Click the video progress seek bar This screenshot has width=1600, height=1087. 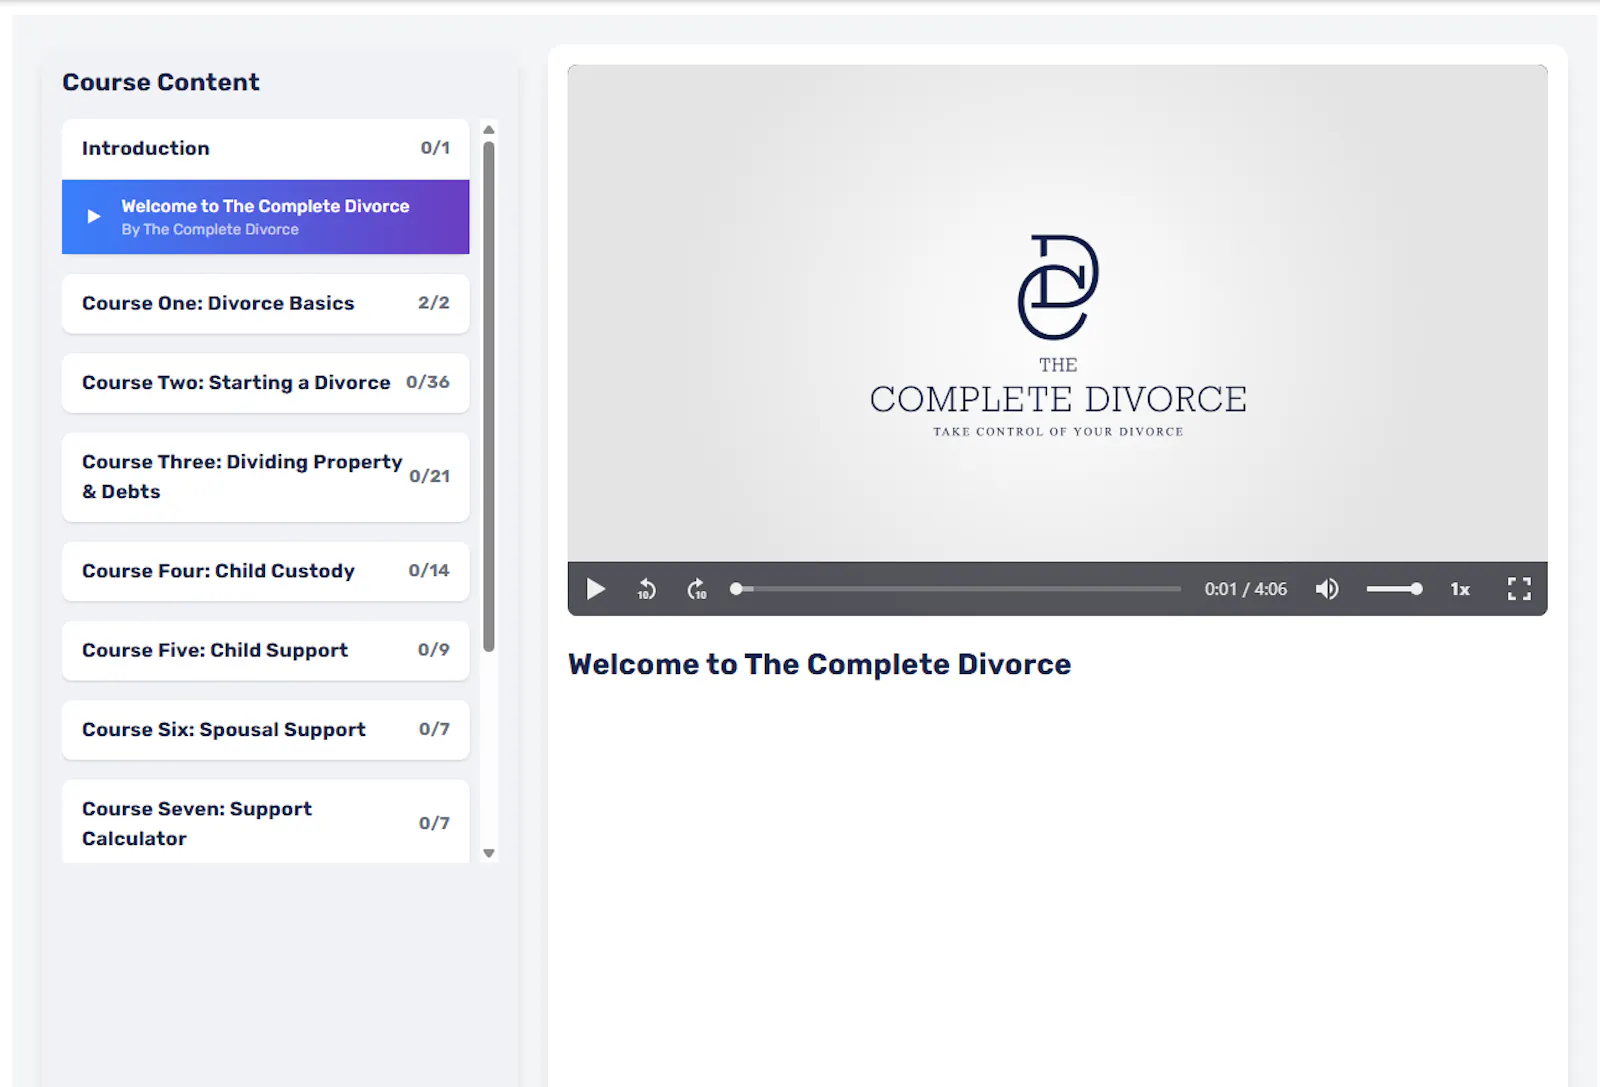[958, 589]
